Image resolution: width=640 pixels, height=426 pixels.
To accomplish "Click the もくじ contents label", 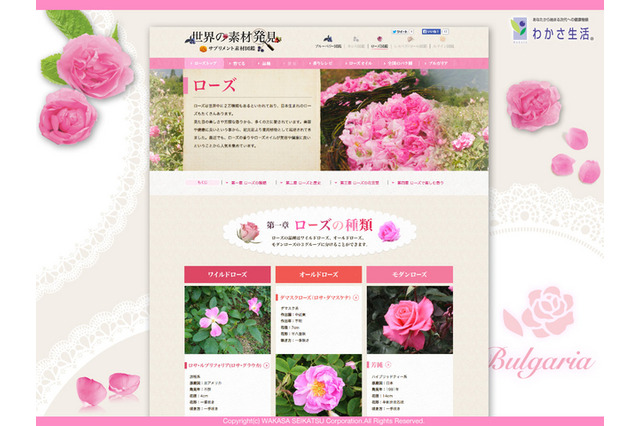I will (202, 183).
